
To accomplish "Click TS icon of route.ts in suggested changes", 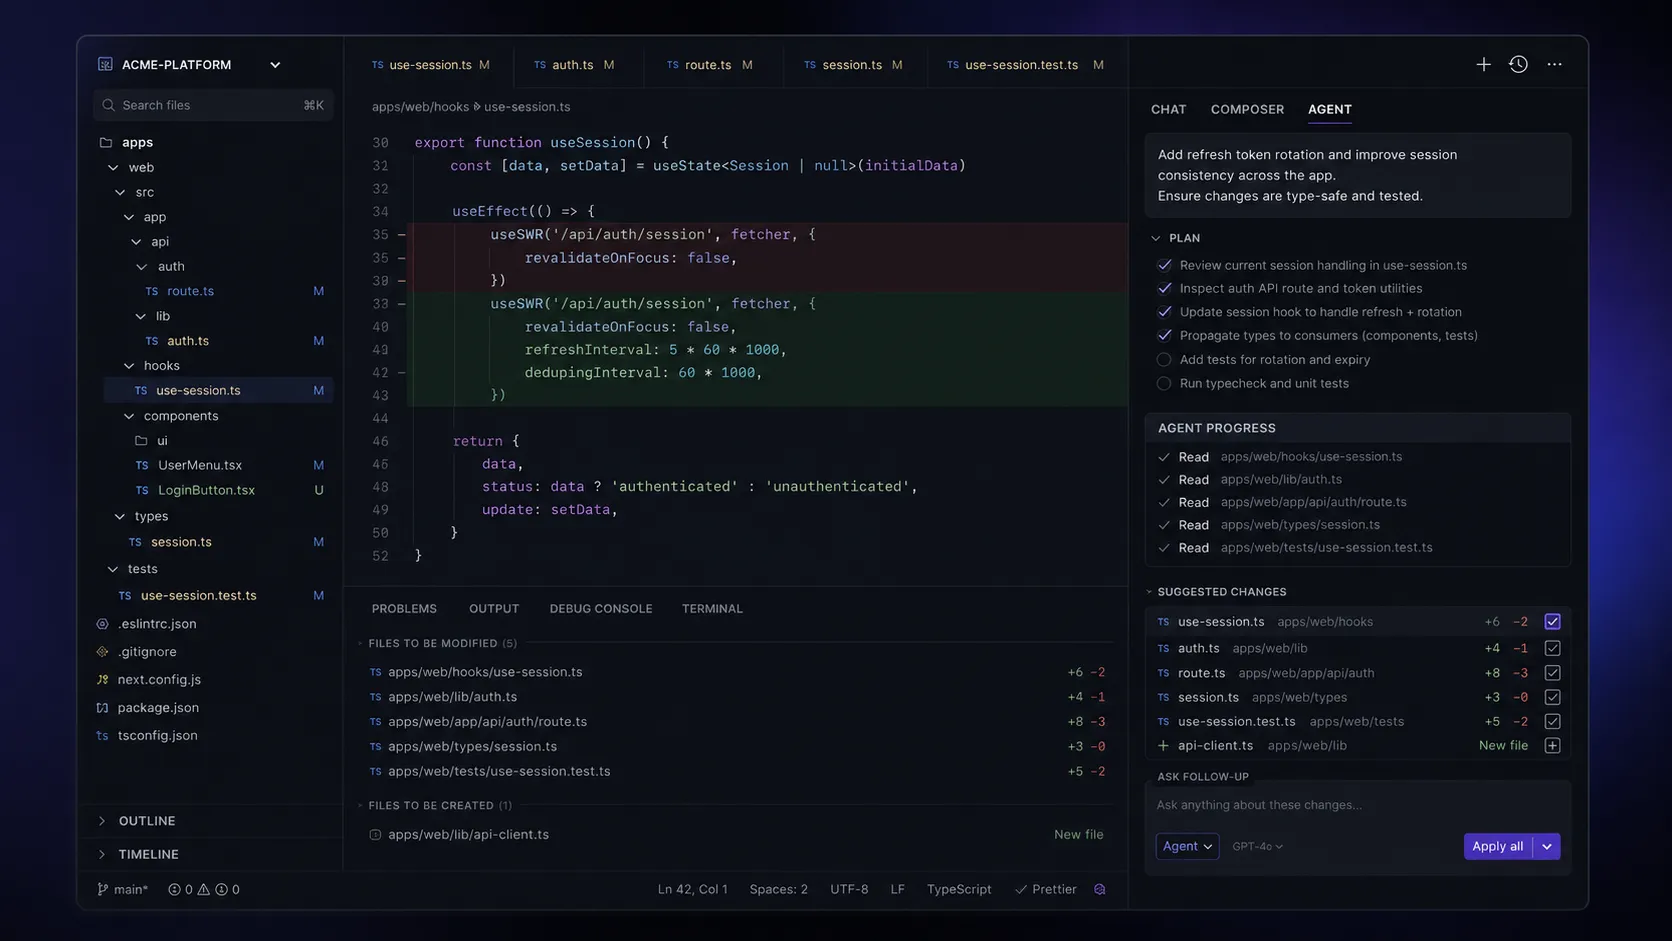I will 1163,674.
